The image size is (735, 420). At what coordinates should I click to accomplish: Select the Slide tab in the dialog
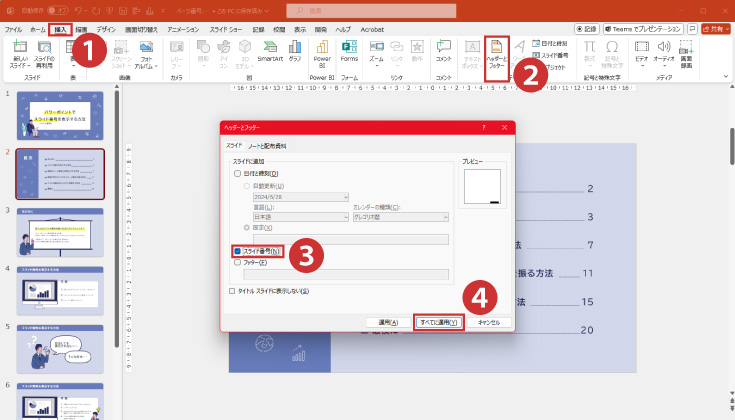tap(234, 146)
